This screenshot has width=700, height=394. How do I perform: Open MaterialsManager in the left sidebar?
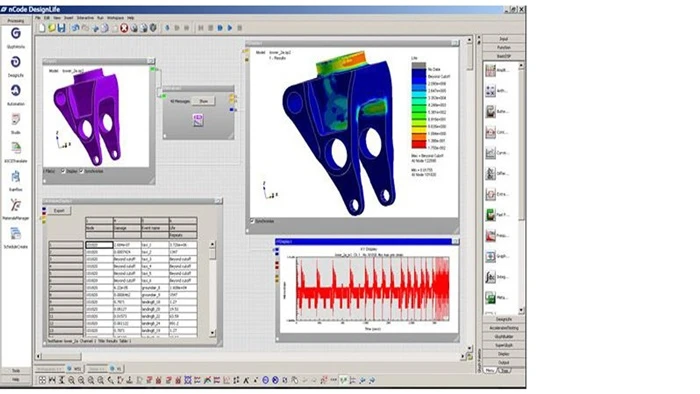(16, 205)
